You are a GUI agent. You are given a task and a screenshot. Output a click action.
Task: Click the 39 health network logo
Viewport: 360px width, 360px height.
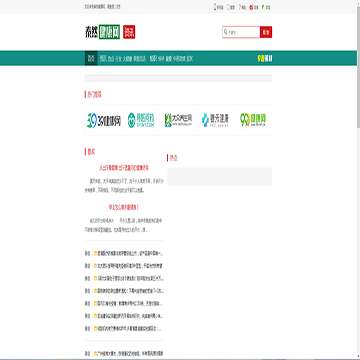coord(104,120)
